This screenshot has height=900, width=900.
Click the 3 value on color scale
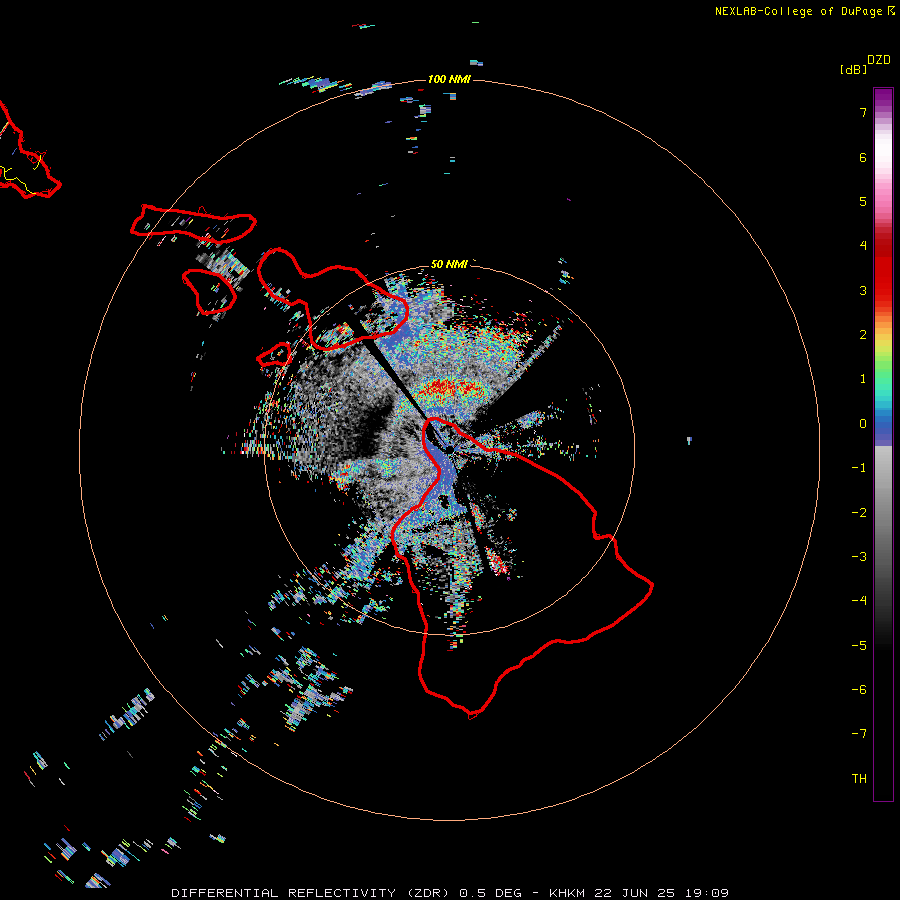(863, 290)
